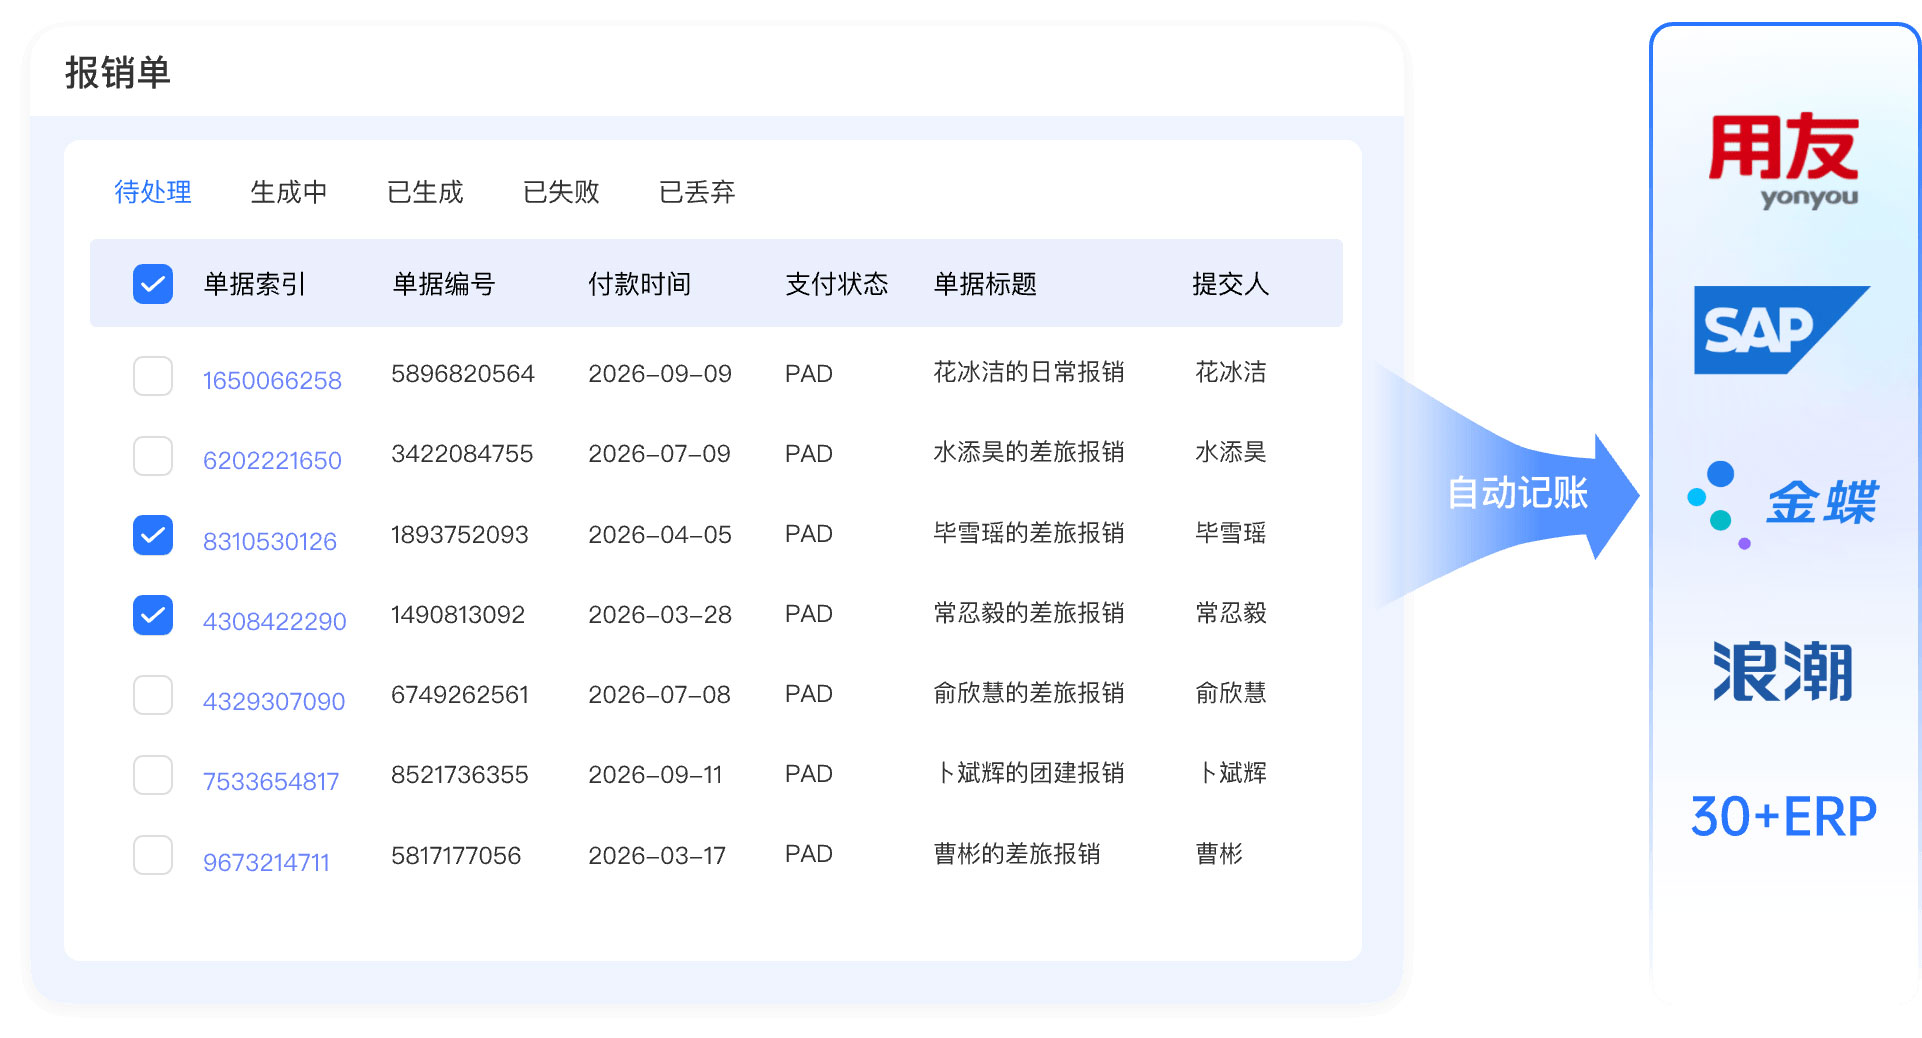Image resolution: width=1922 pixels, height=1038 pixels.
Task: Switch to the 待处理 tab
Action: [x=153, y=192]
